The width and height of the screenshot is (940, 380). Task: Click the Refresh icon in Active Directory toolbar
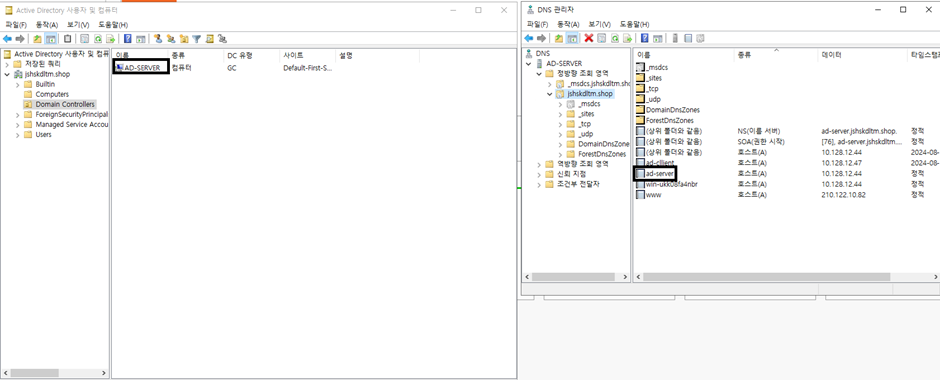[98, 39]
